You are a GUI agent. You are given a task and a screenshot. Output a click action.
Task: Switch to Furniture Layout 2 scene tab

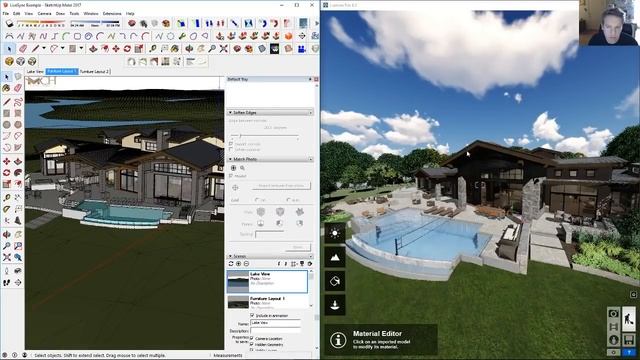(94, 71)
